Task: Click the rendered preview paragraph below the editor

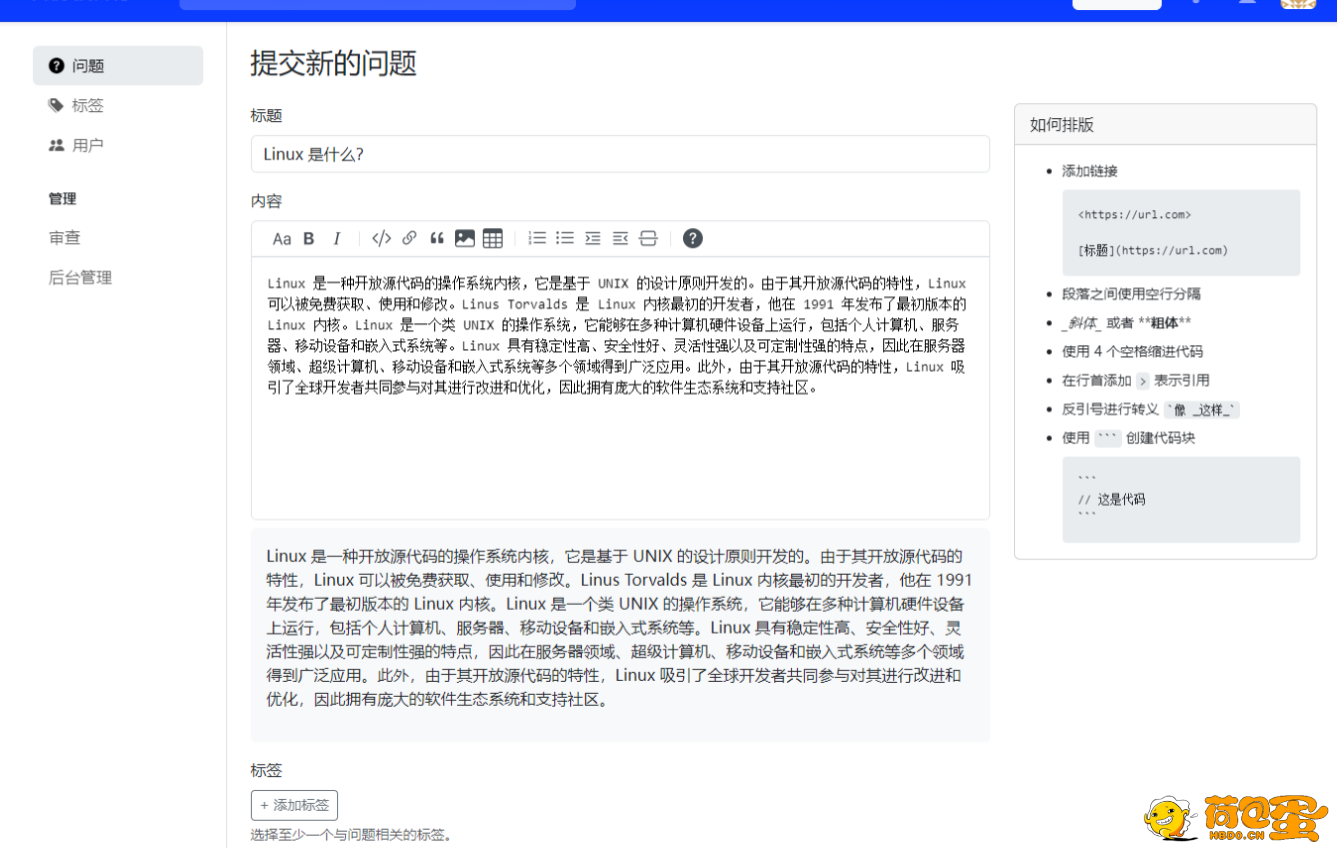Action: point(620,628)
